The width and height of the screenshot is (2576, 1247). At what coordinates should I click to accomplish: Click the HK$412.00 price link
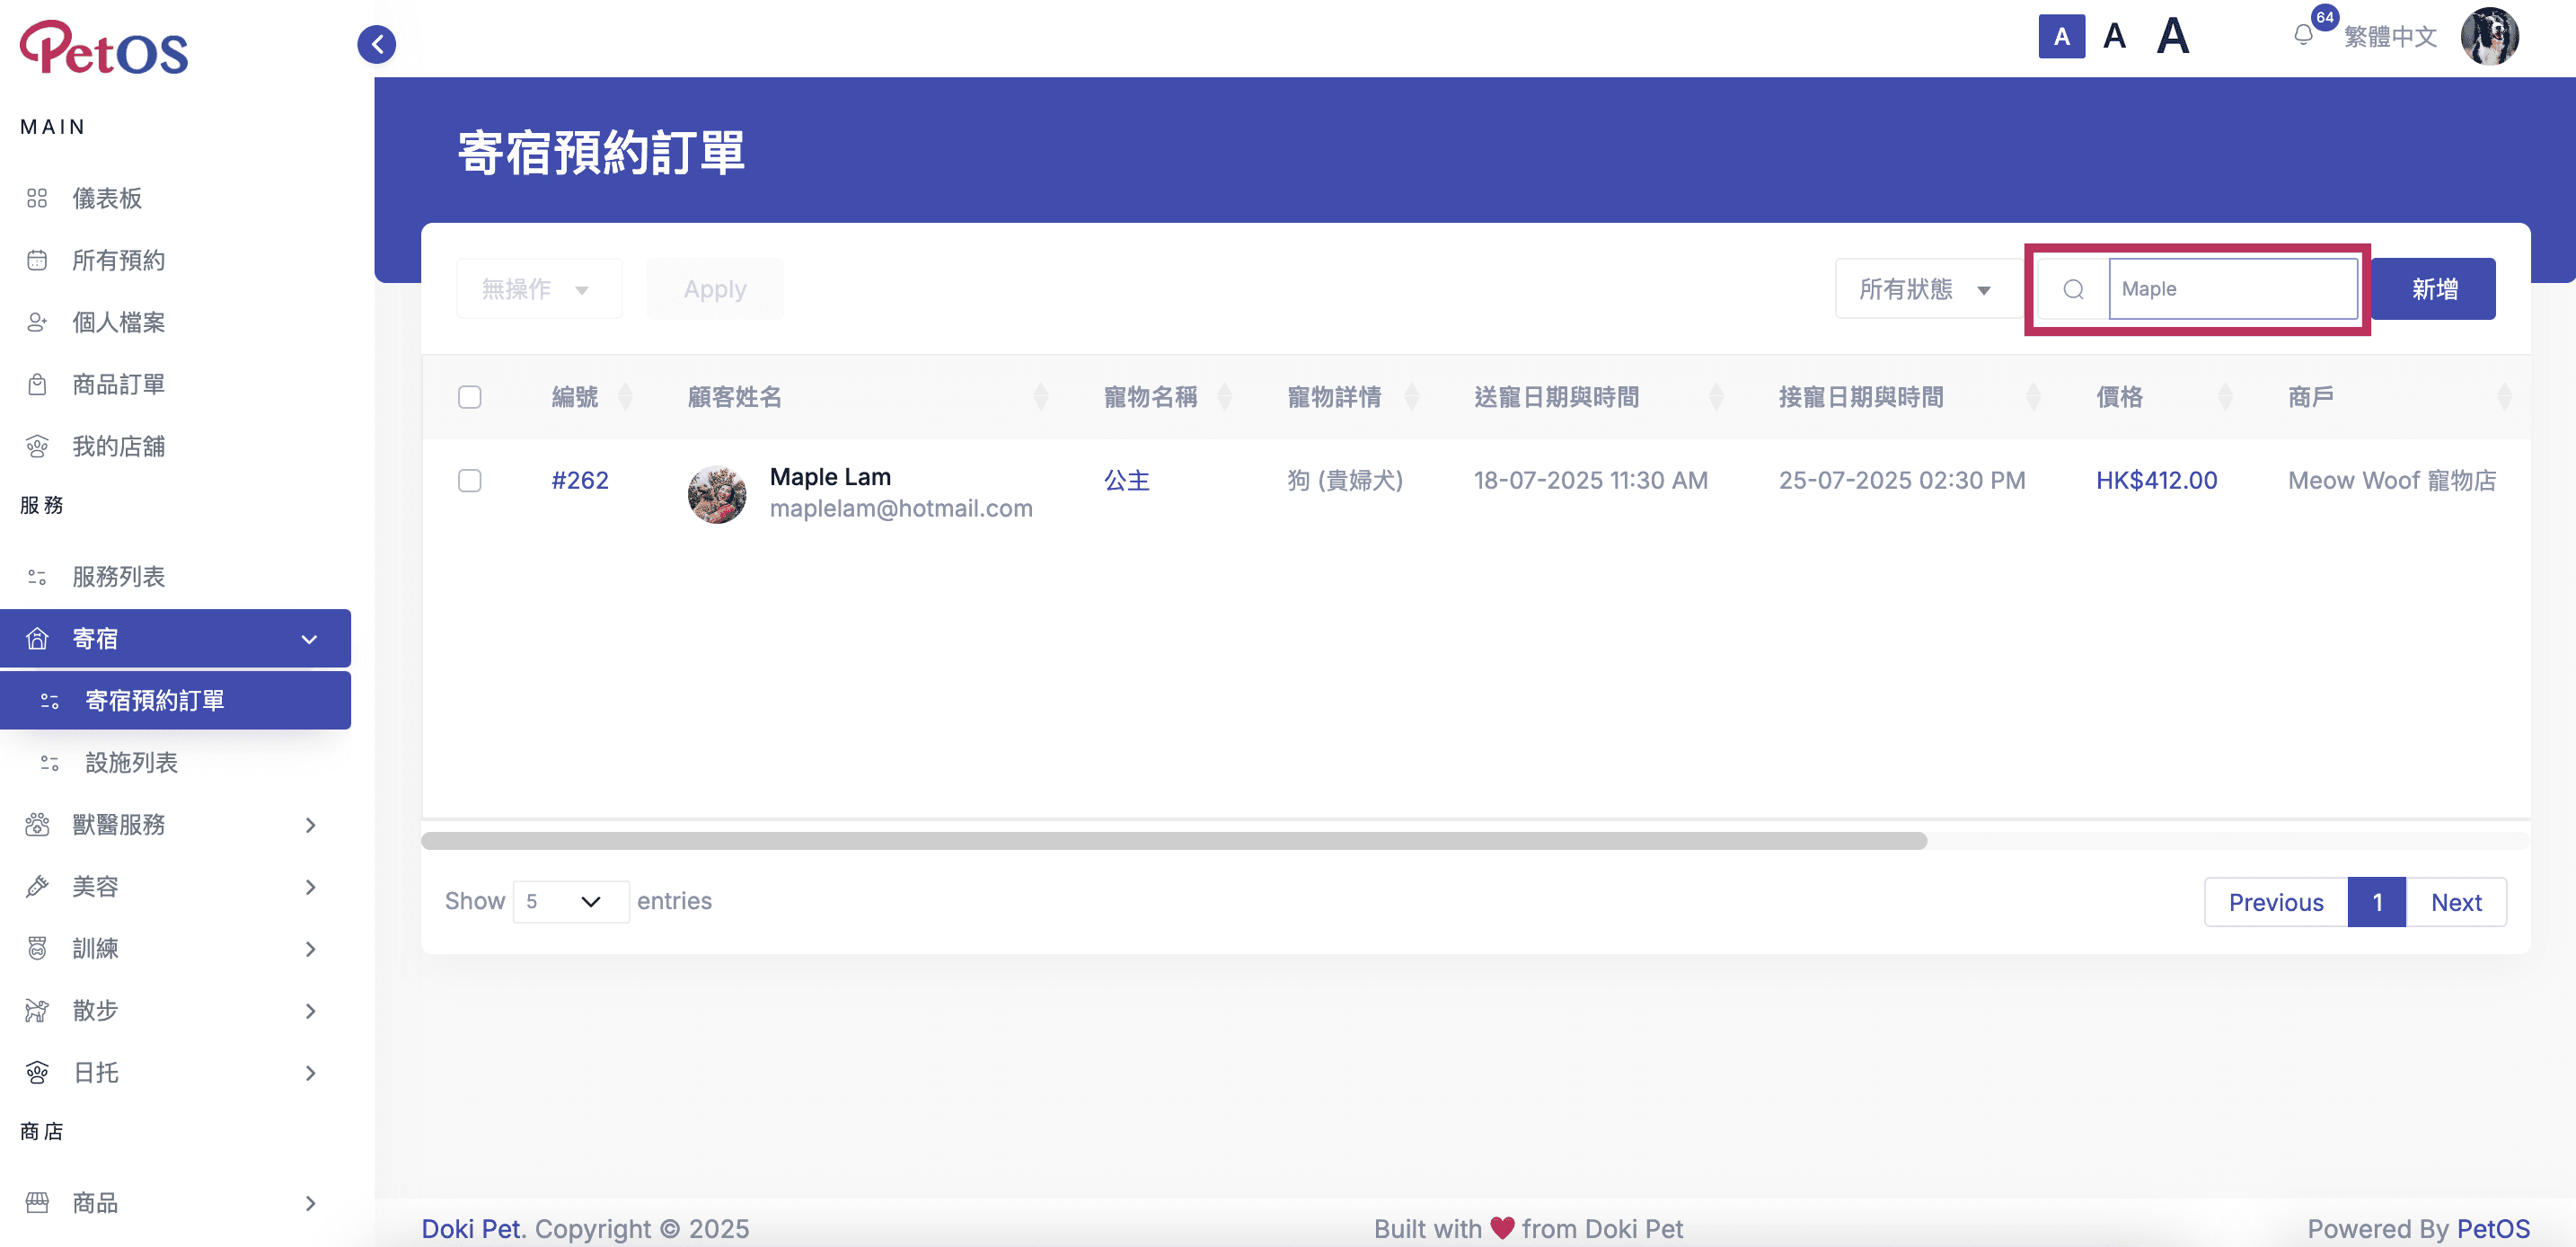click(x=2156, y=481)
